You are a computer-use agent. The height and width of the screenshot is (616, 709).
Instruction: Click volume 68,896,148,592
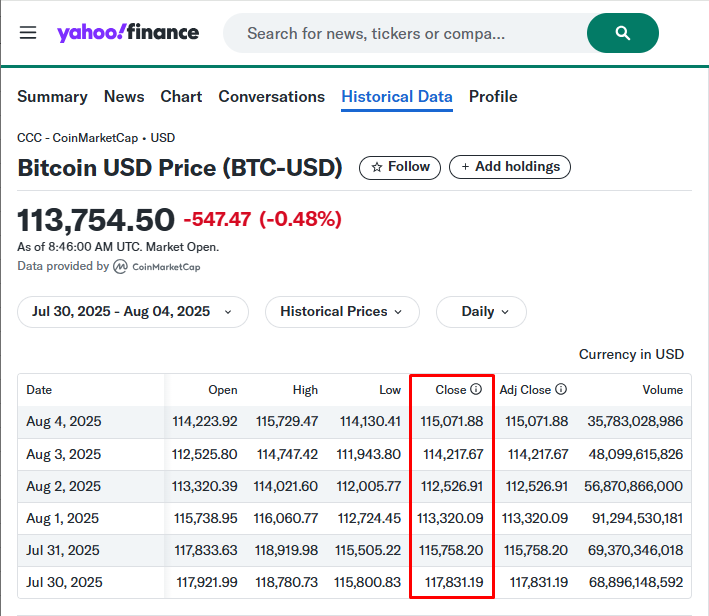tap(636, 583)
